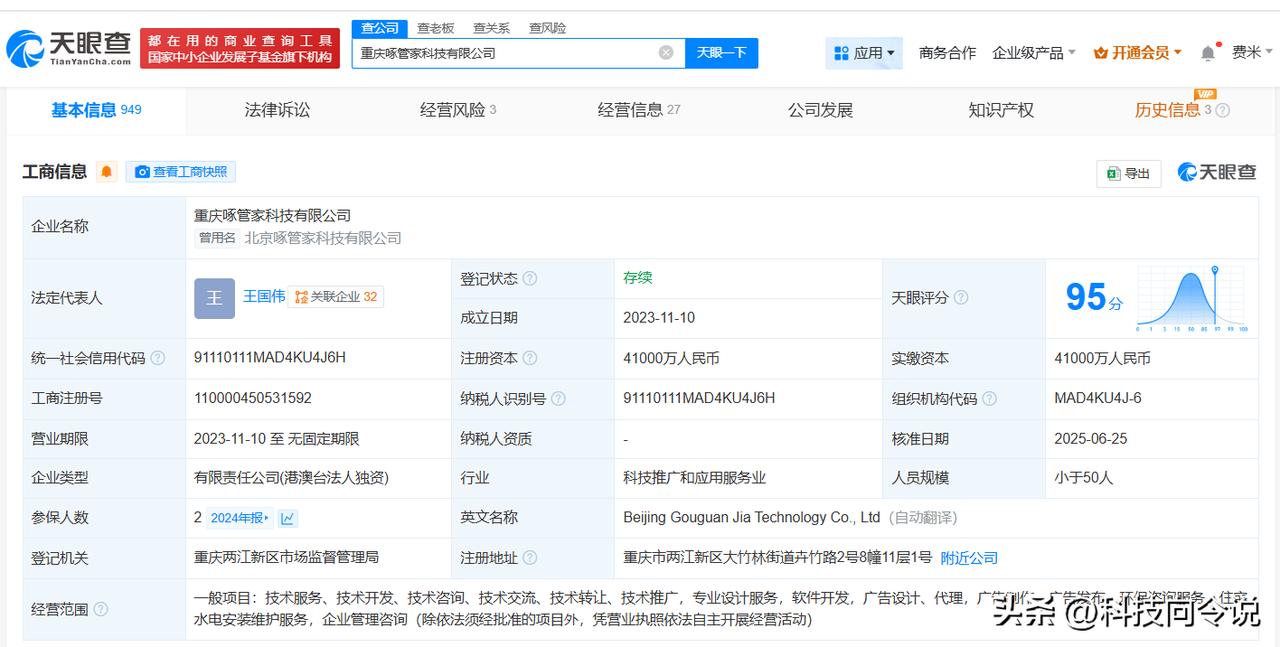This screenshot has height=647, width=1280.
Task: Clear the search box with the X icon
Action: point(665,53)
